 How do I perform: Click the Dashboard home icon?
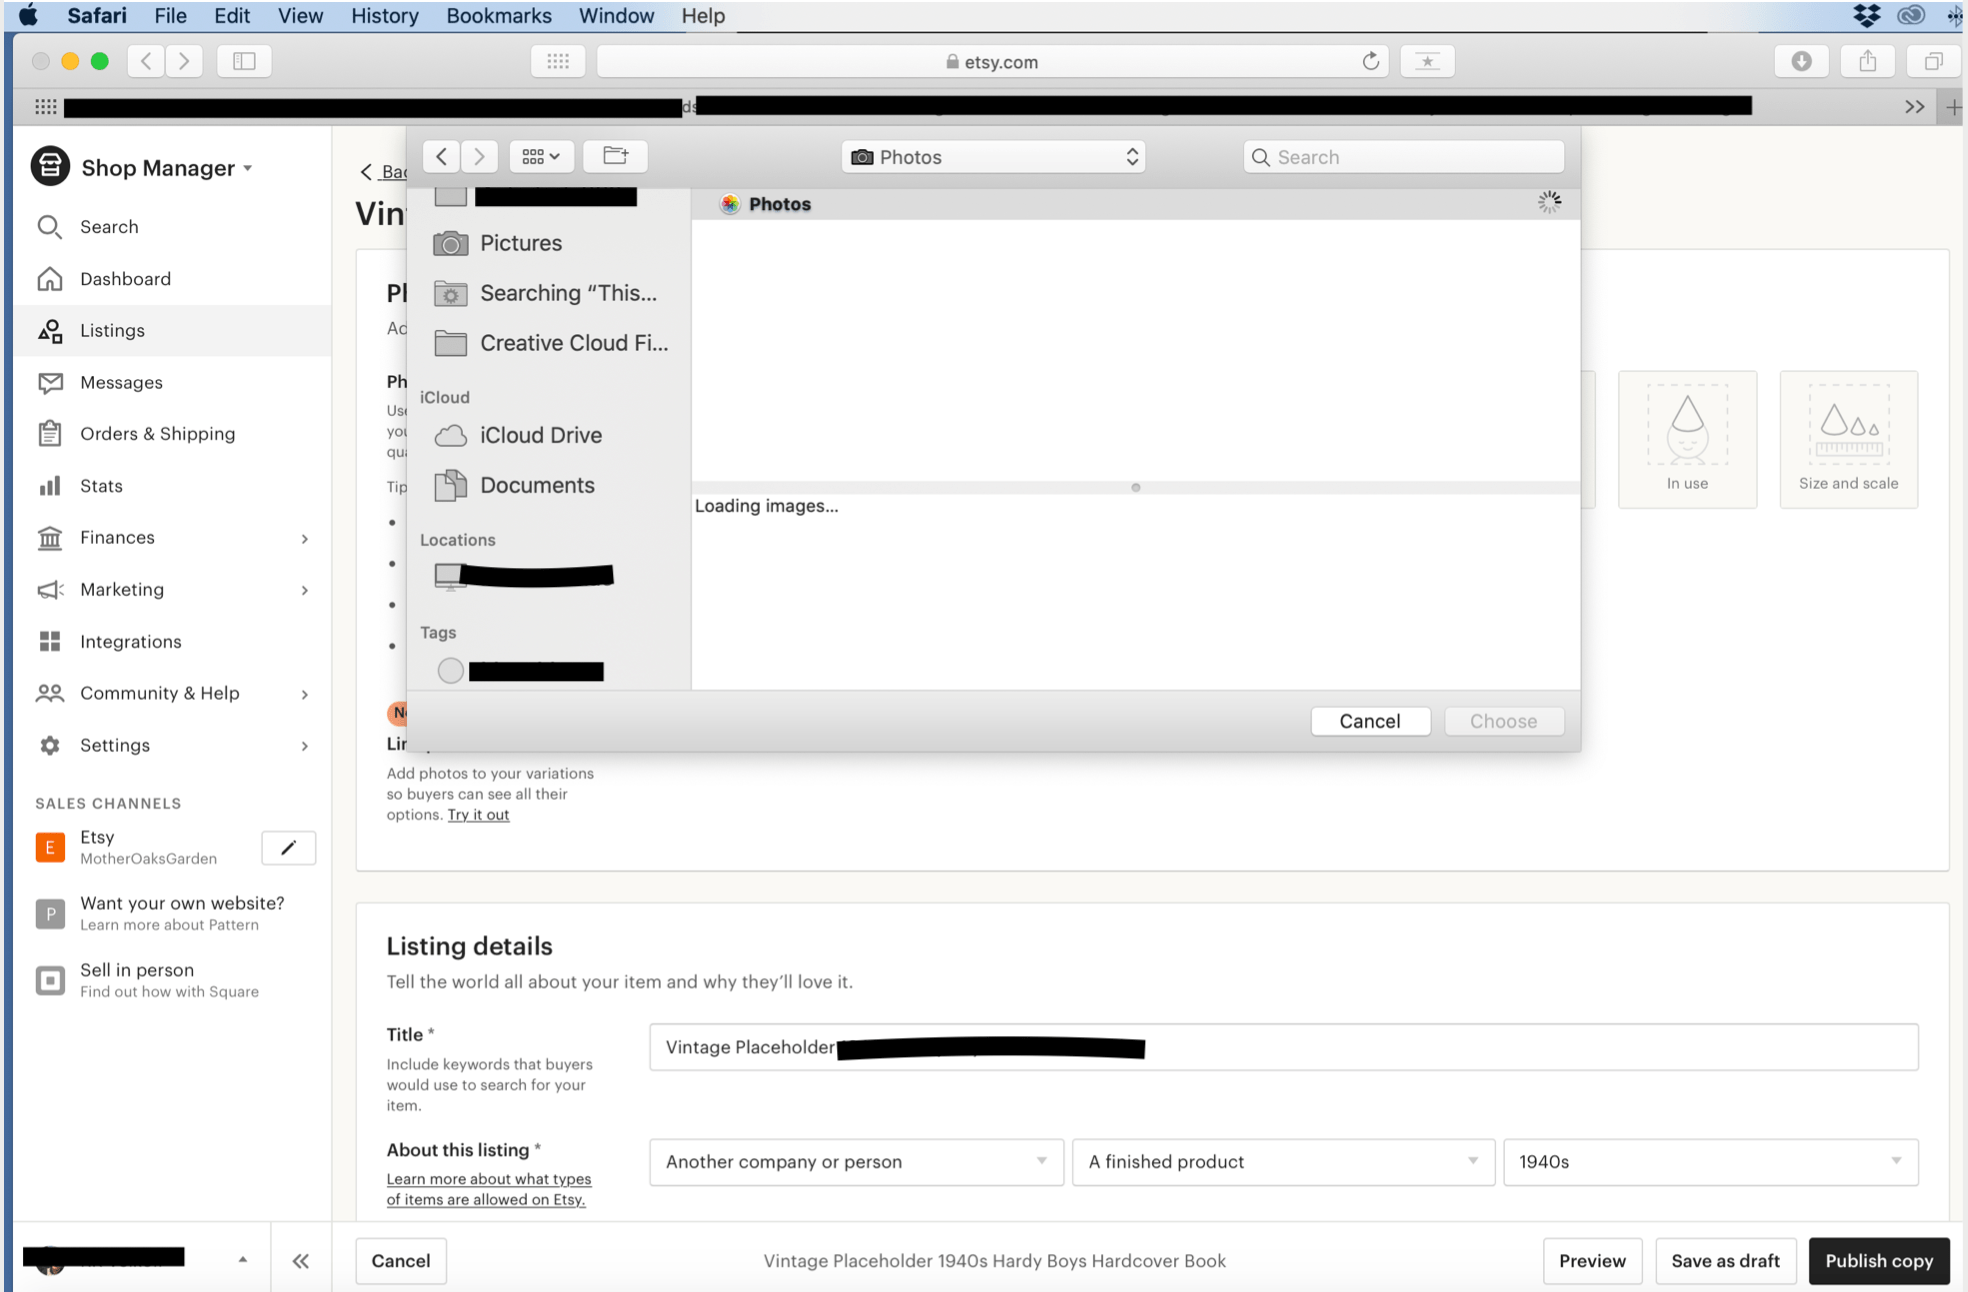(50, 279)
